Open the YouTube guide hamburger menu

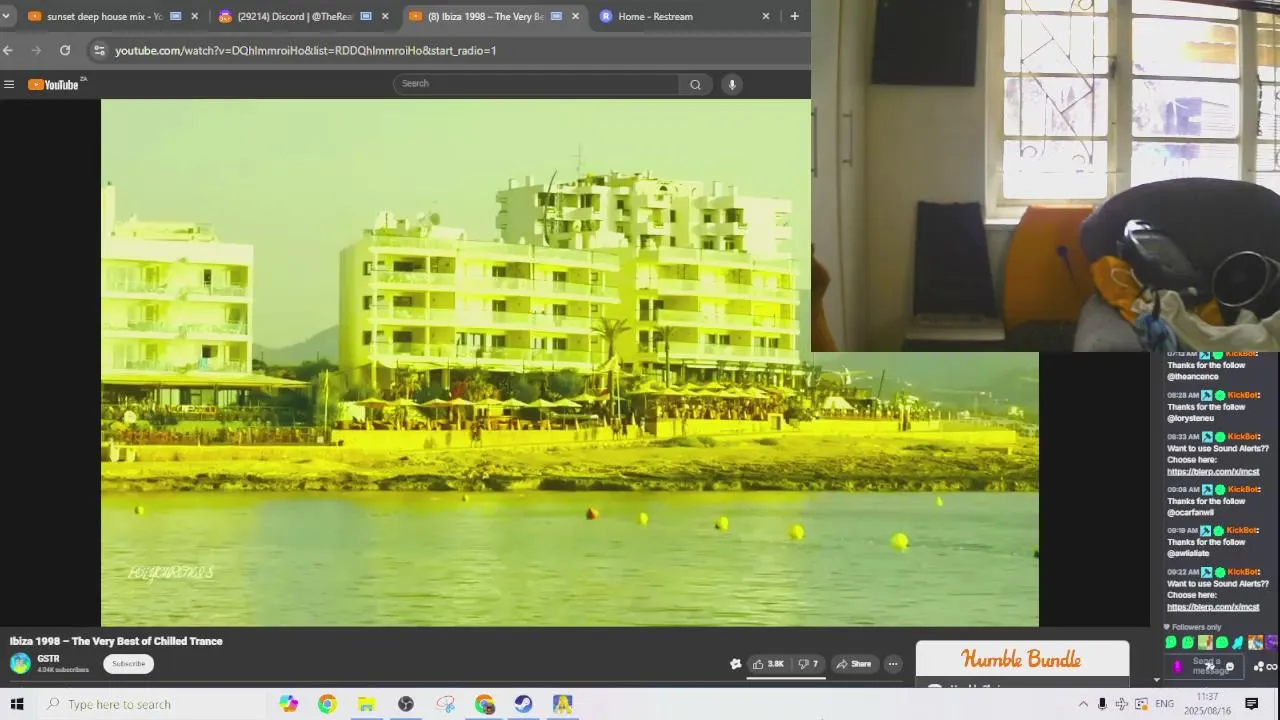pos(9,85)
